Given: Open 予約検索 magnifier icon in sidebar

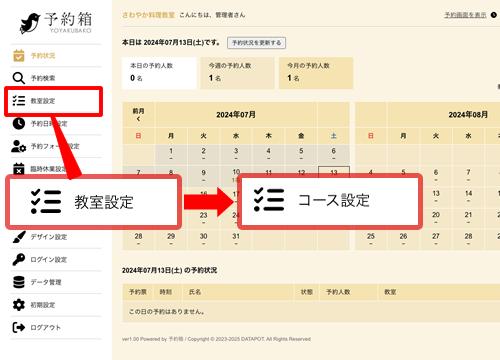Looking at the screenshot, I should (19, 78).
